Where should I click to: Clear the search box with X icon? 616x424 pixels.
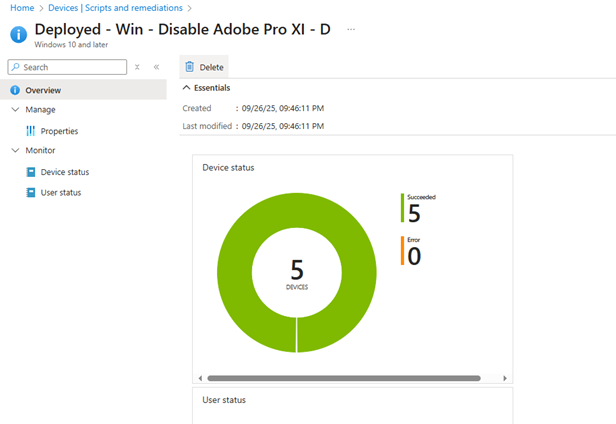pyautogui.click(x=137, y=67)
